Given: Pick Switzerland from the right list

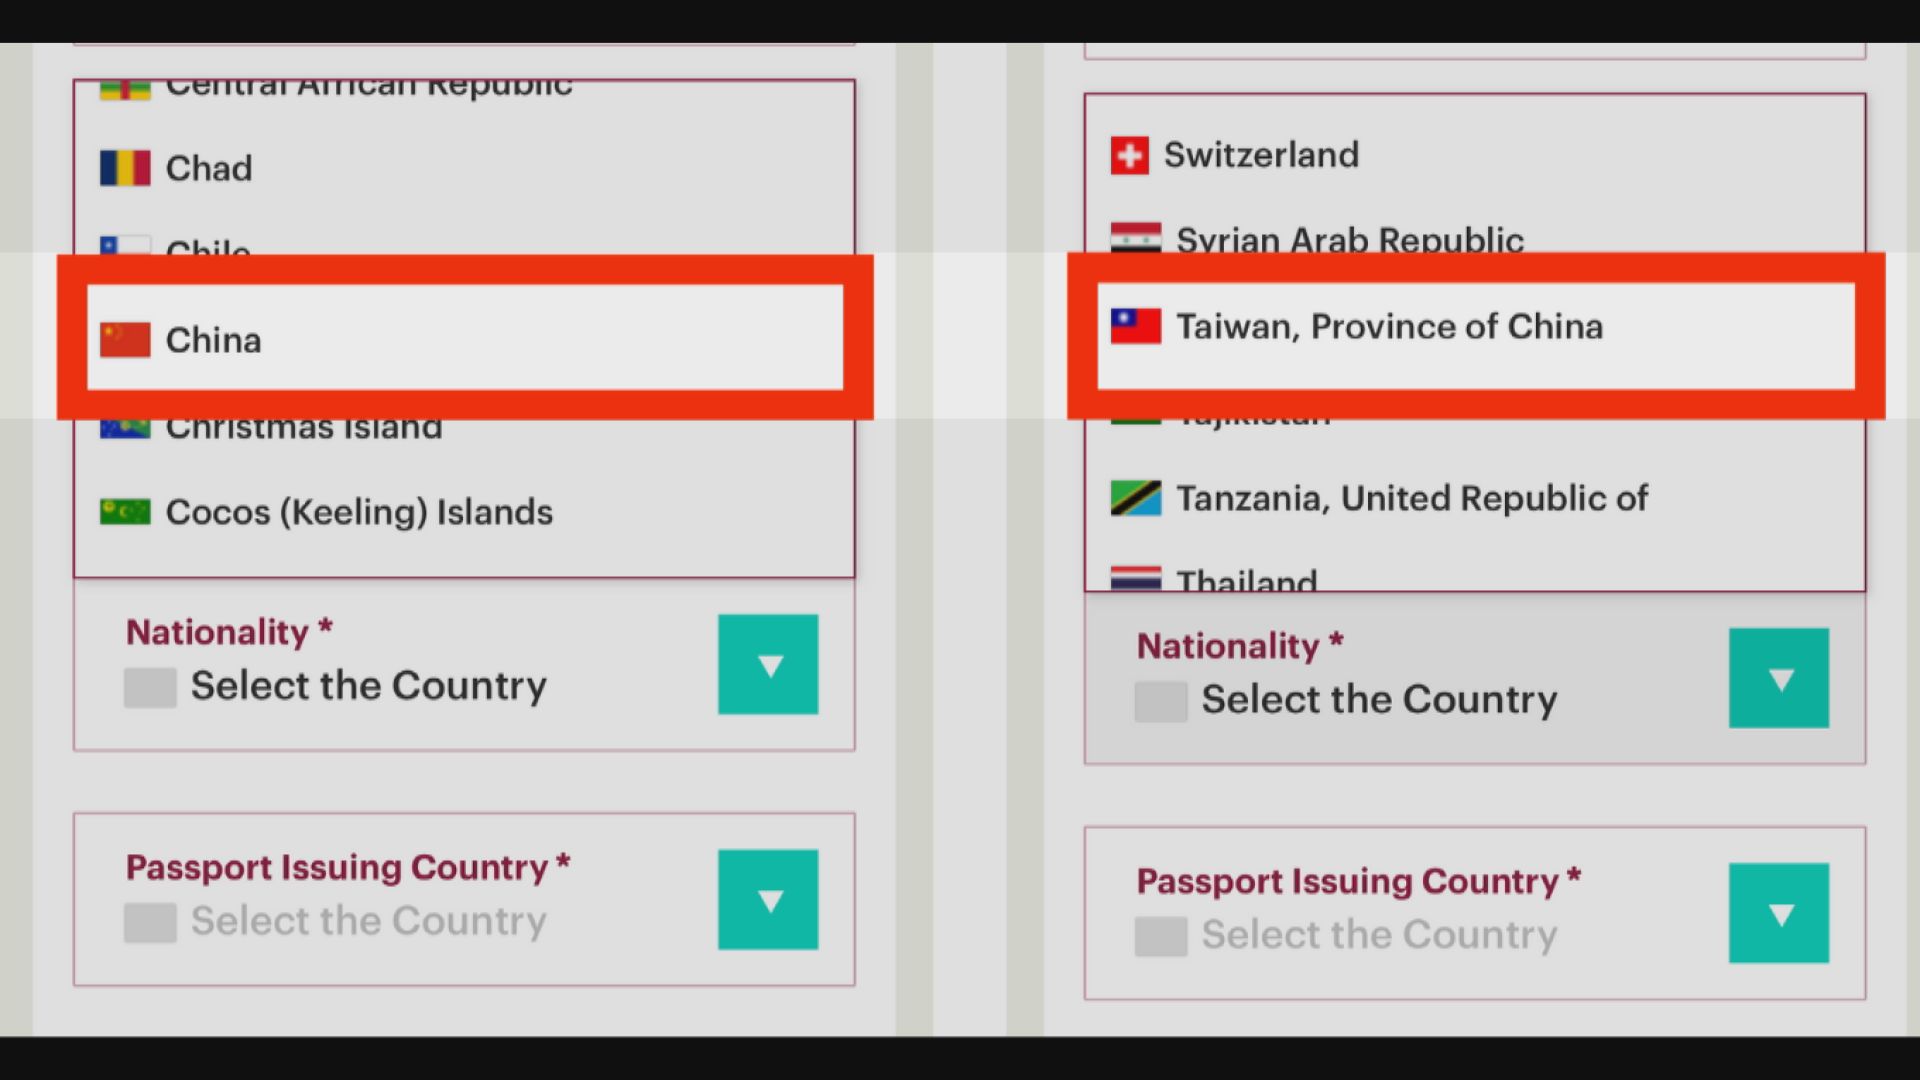Looking at the screenshot, I should click(1261, 155).
